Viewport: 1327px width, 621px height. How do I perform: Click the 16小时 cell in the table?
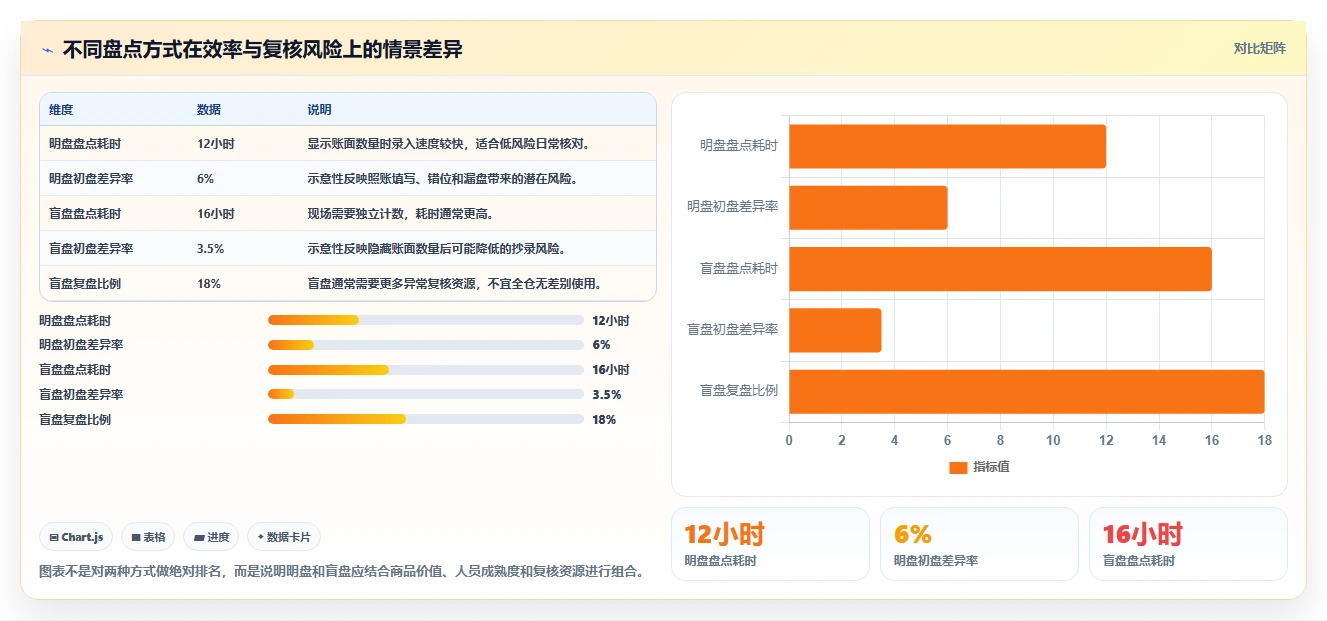216,214
